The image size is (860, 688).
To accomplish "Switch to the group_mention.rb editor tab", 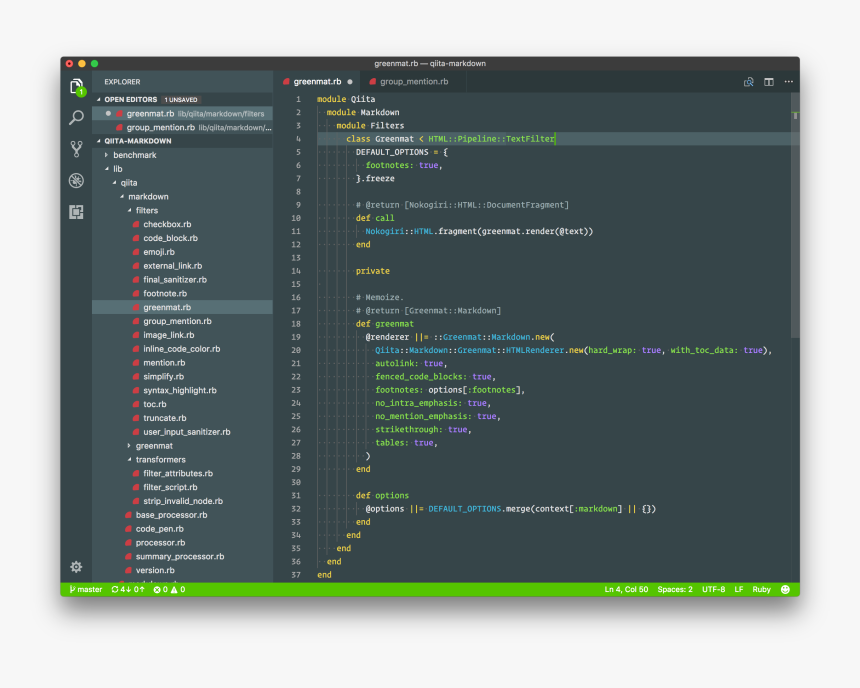I will click(x=414, y=82).
